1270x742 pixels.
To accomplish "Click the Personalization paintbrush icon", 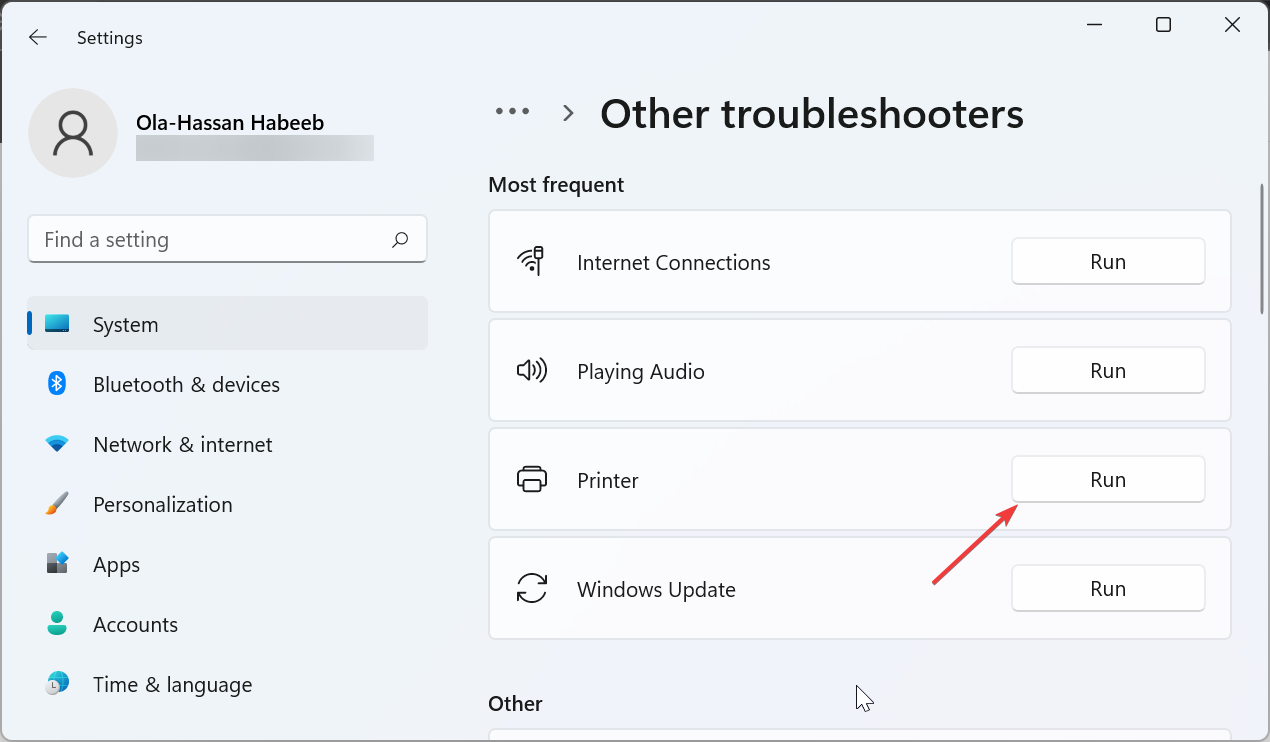I will point(57,504).
